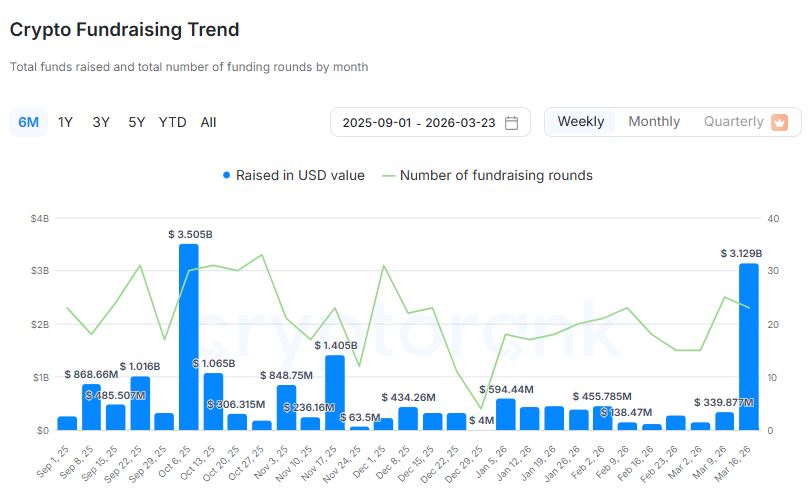Screen dimensions: 811x497
Task: Switch to the 3Y range
Action: pos(101,122)
